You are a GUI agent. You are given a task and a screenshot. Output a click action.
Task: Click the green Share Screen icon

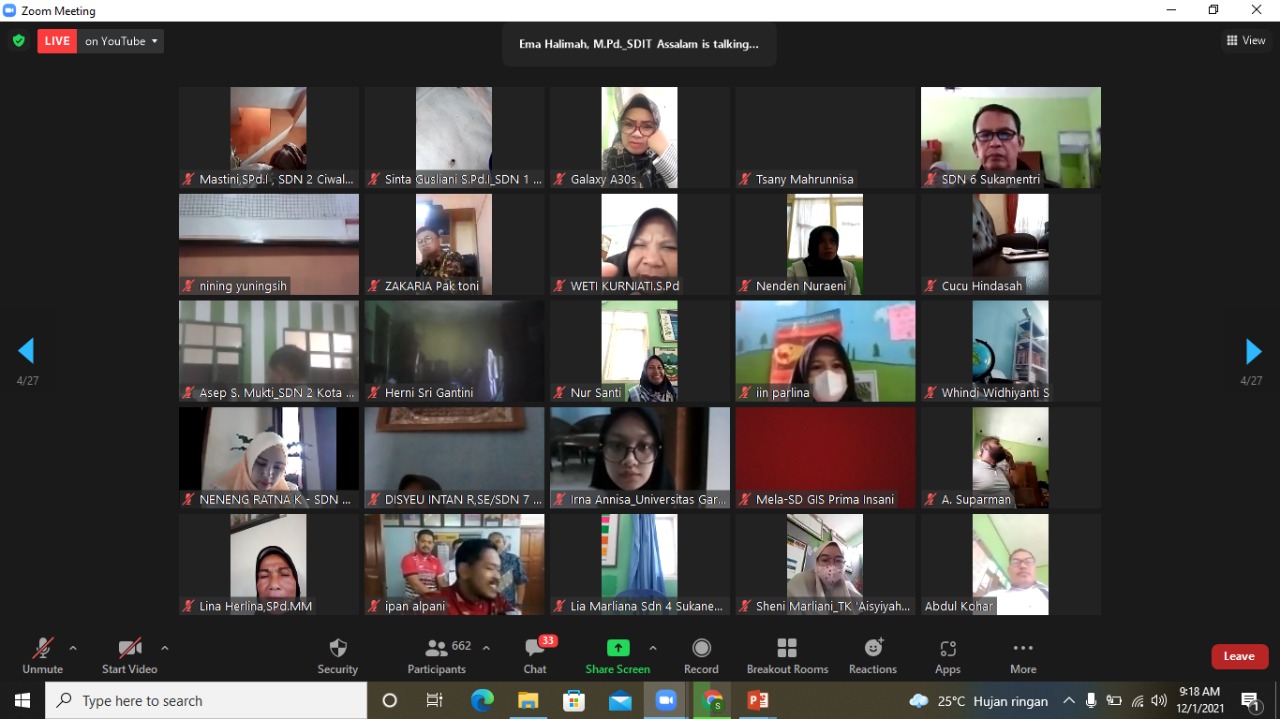pos(618,648)
